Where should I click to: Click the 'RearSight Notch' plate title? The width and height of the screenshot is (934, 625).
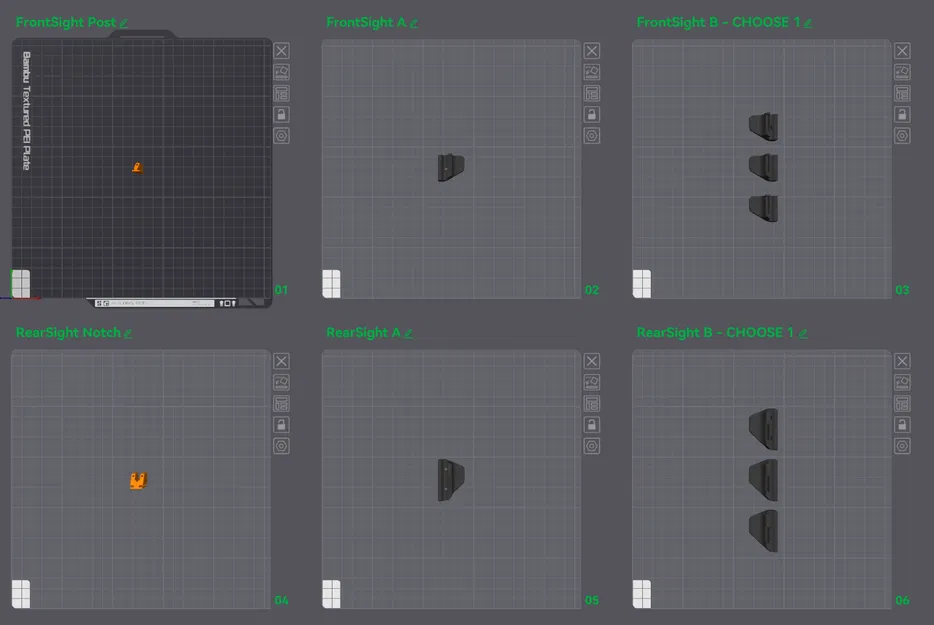coord(68,332)
